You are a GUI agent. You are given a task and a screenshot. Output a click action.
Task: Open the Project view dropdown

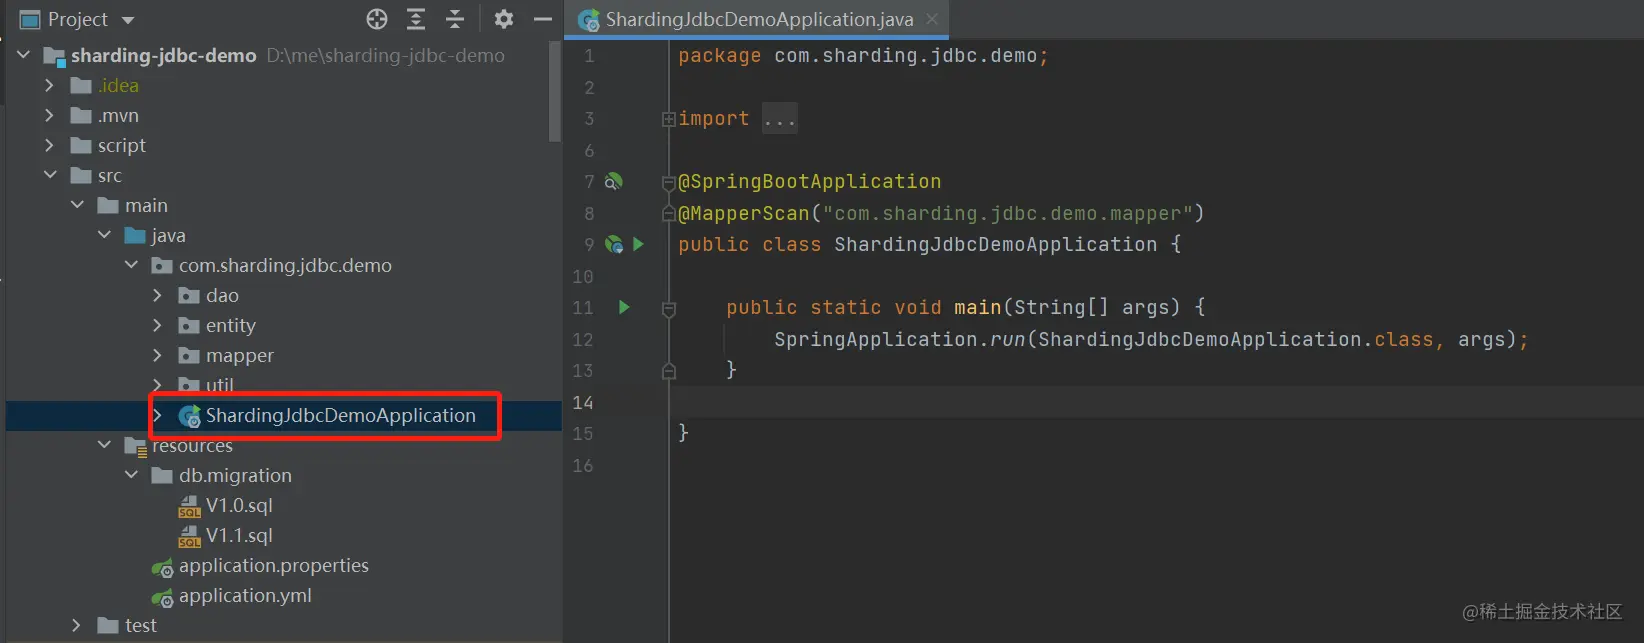127,20
